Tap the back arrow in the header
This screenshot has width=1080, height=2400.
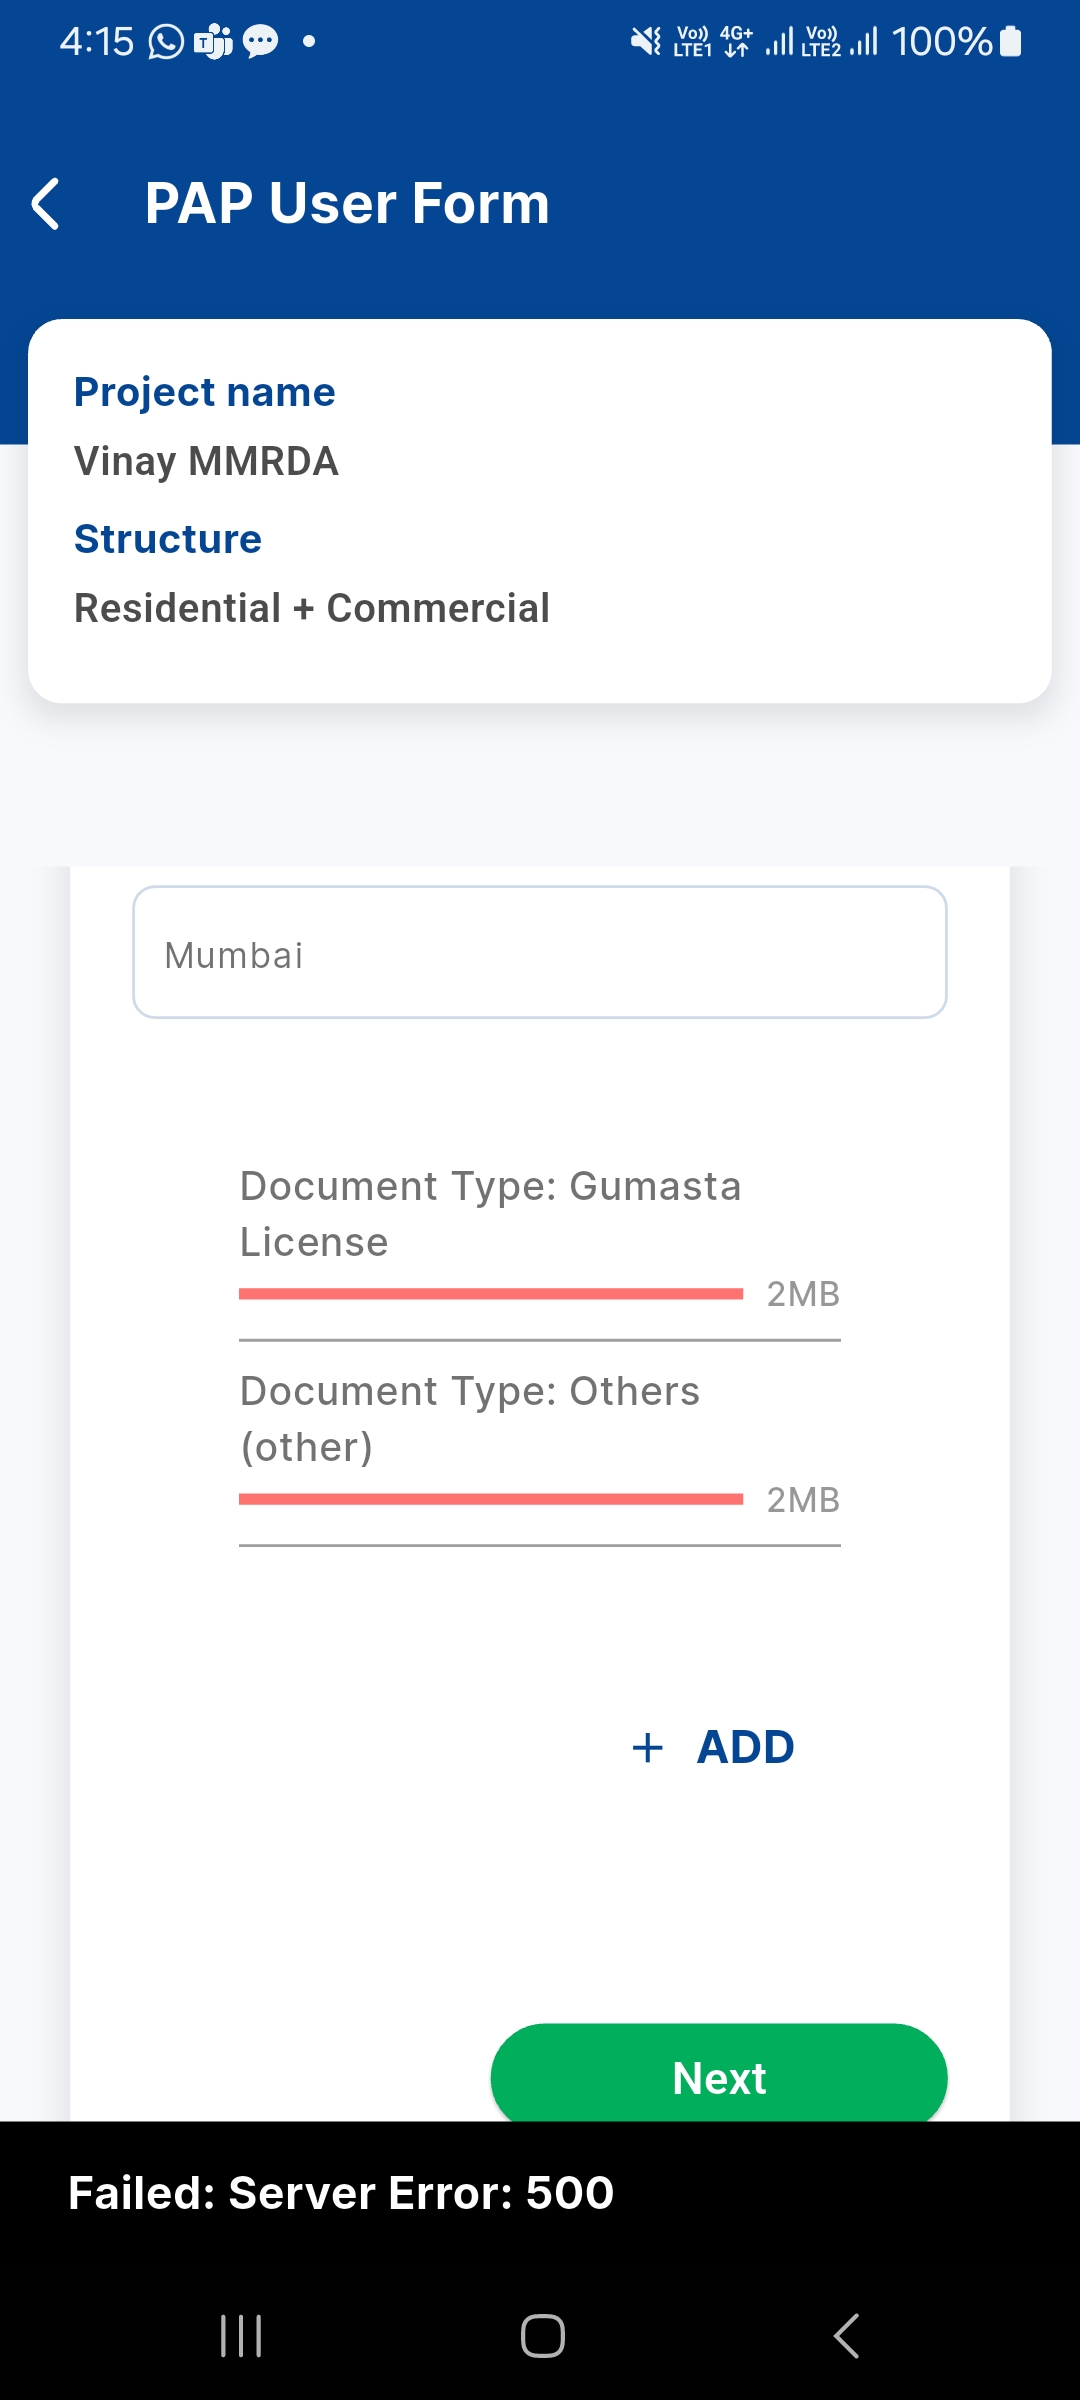point(46,204)
